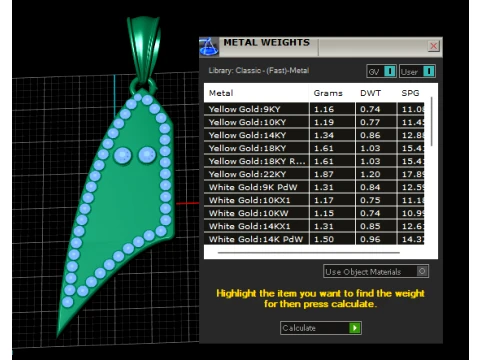Select the Yellow Gold:9KY row
480x360 pixels.
[x=314, y=109]
